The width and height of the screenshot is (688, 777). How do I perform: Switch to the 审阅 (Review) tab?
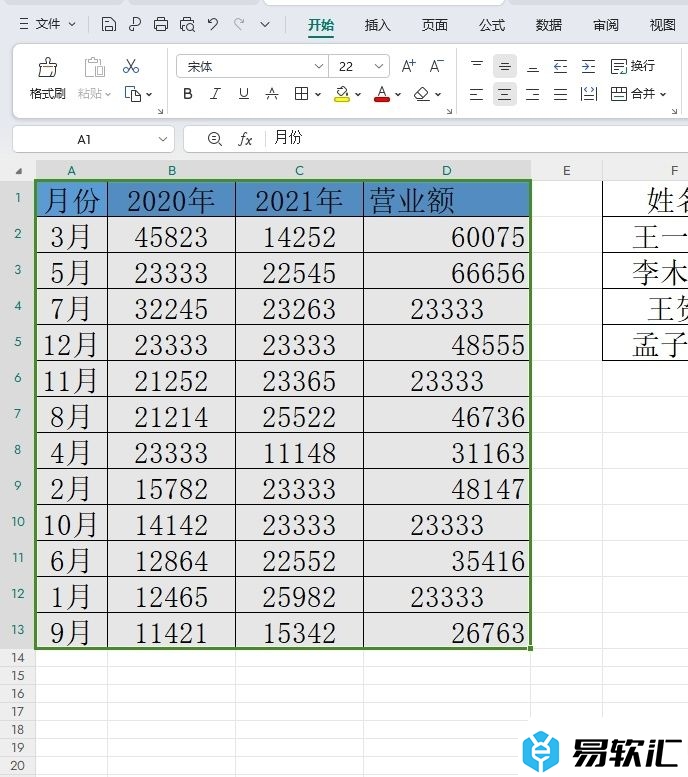pos(606,25)
